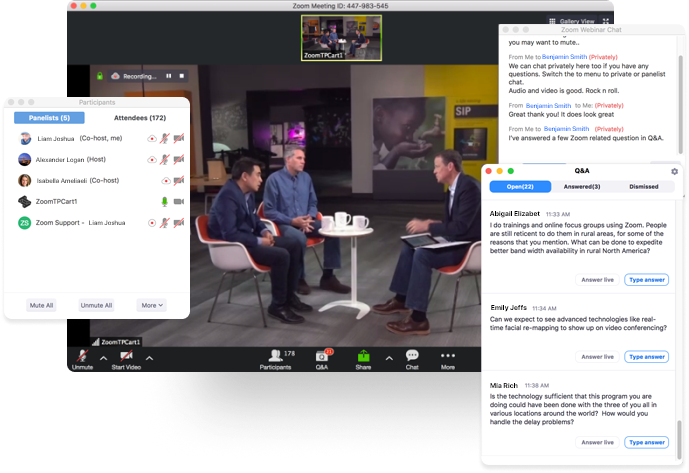
Task: Type answer to Mia Rich's question
Action: click(646, 442)
